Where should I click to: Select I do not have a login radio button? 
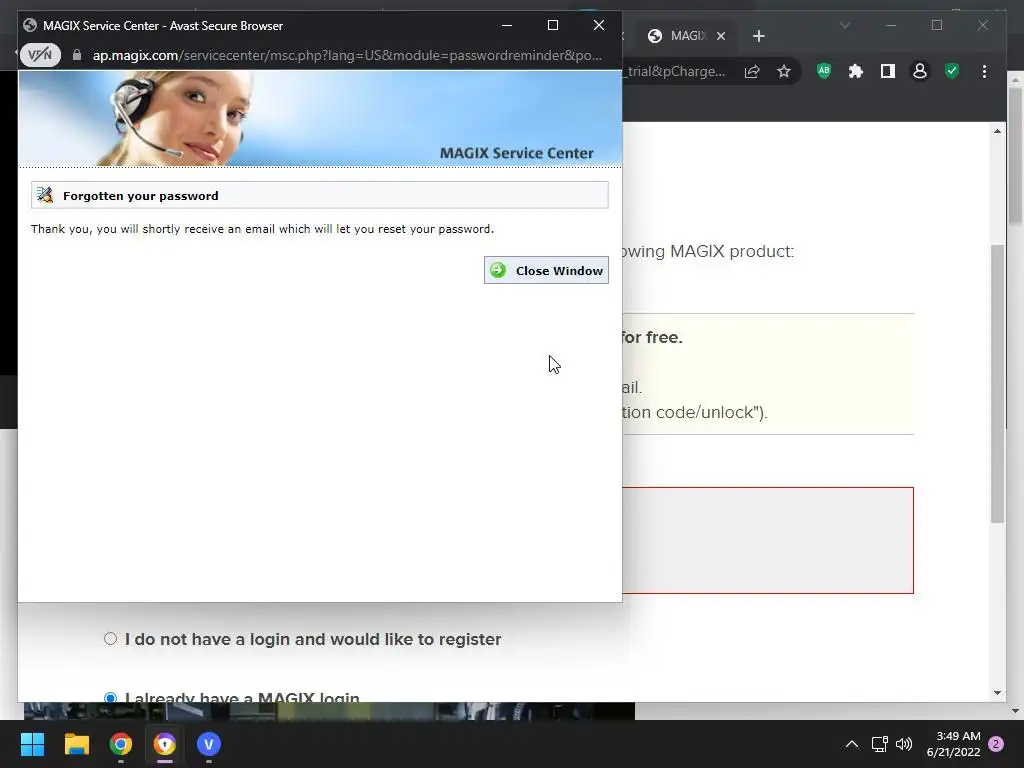tap(110, 638)
